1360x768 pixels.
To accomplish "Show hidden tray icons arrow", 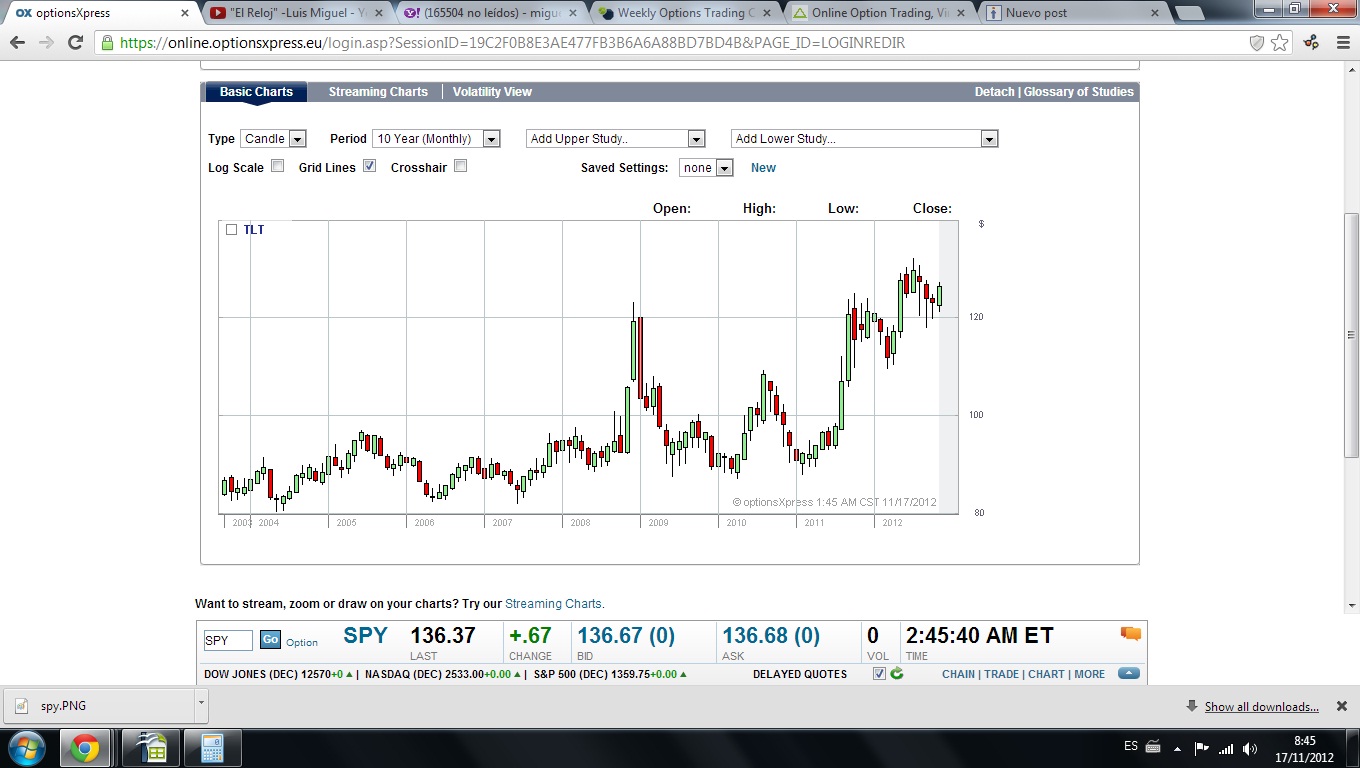I will click(x=1179, y=748).
